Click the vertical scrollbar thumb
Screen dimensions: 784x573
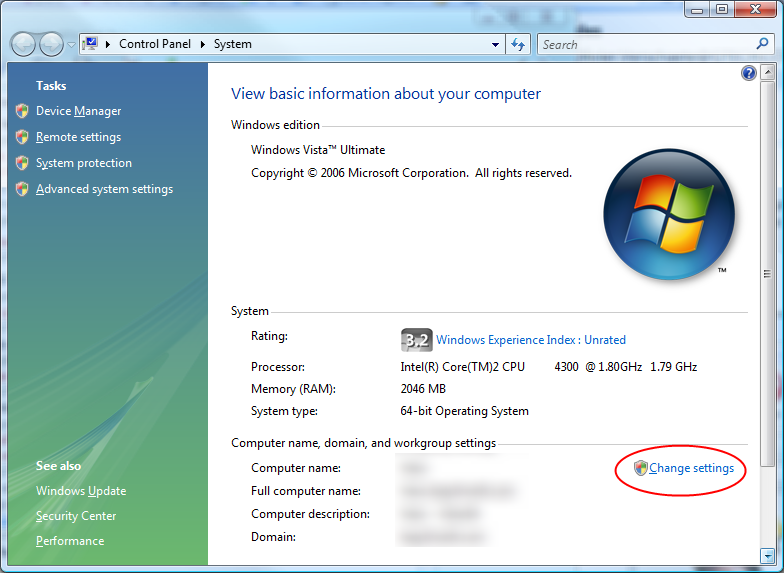click(x=767, y=274)
